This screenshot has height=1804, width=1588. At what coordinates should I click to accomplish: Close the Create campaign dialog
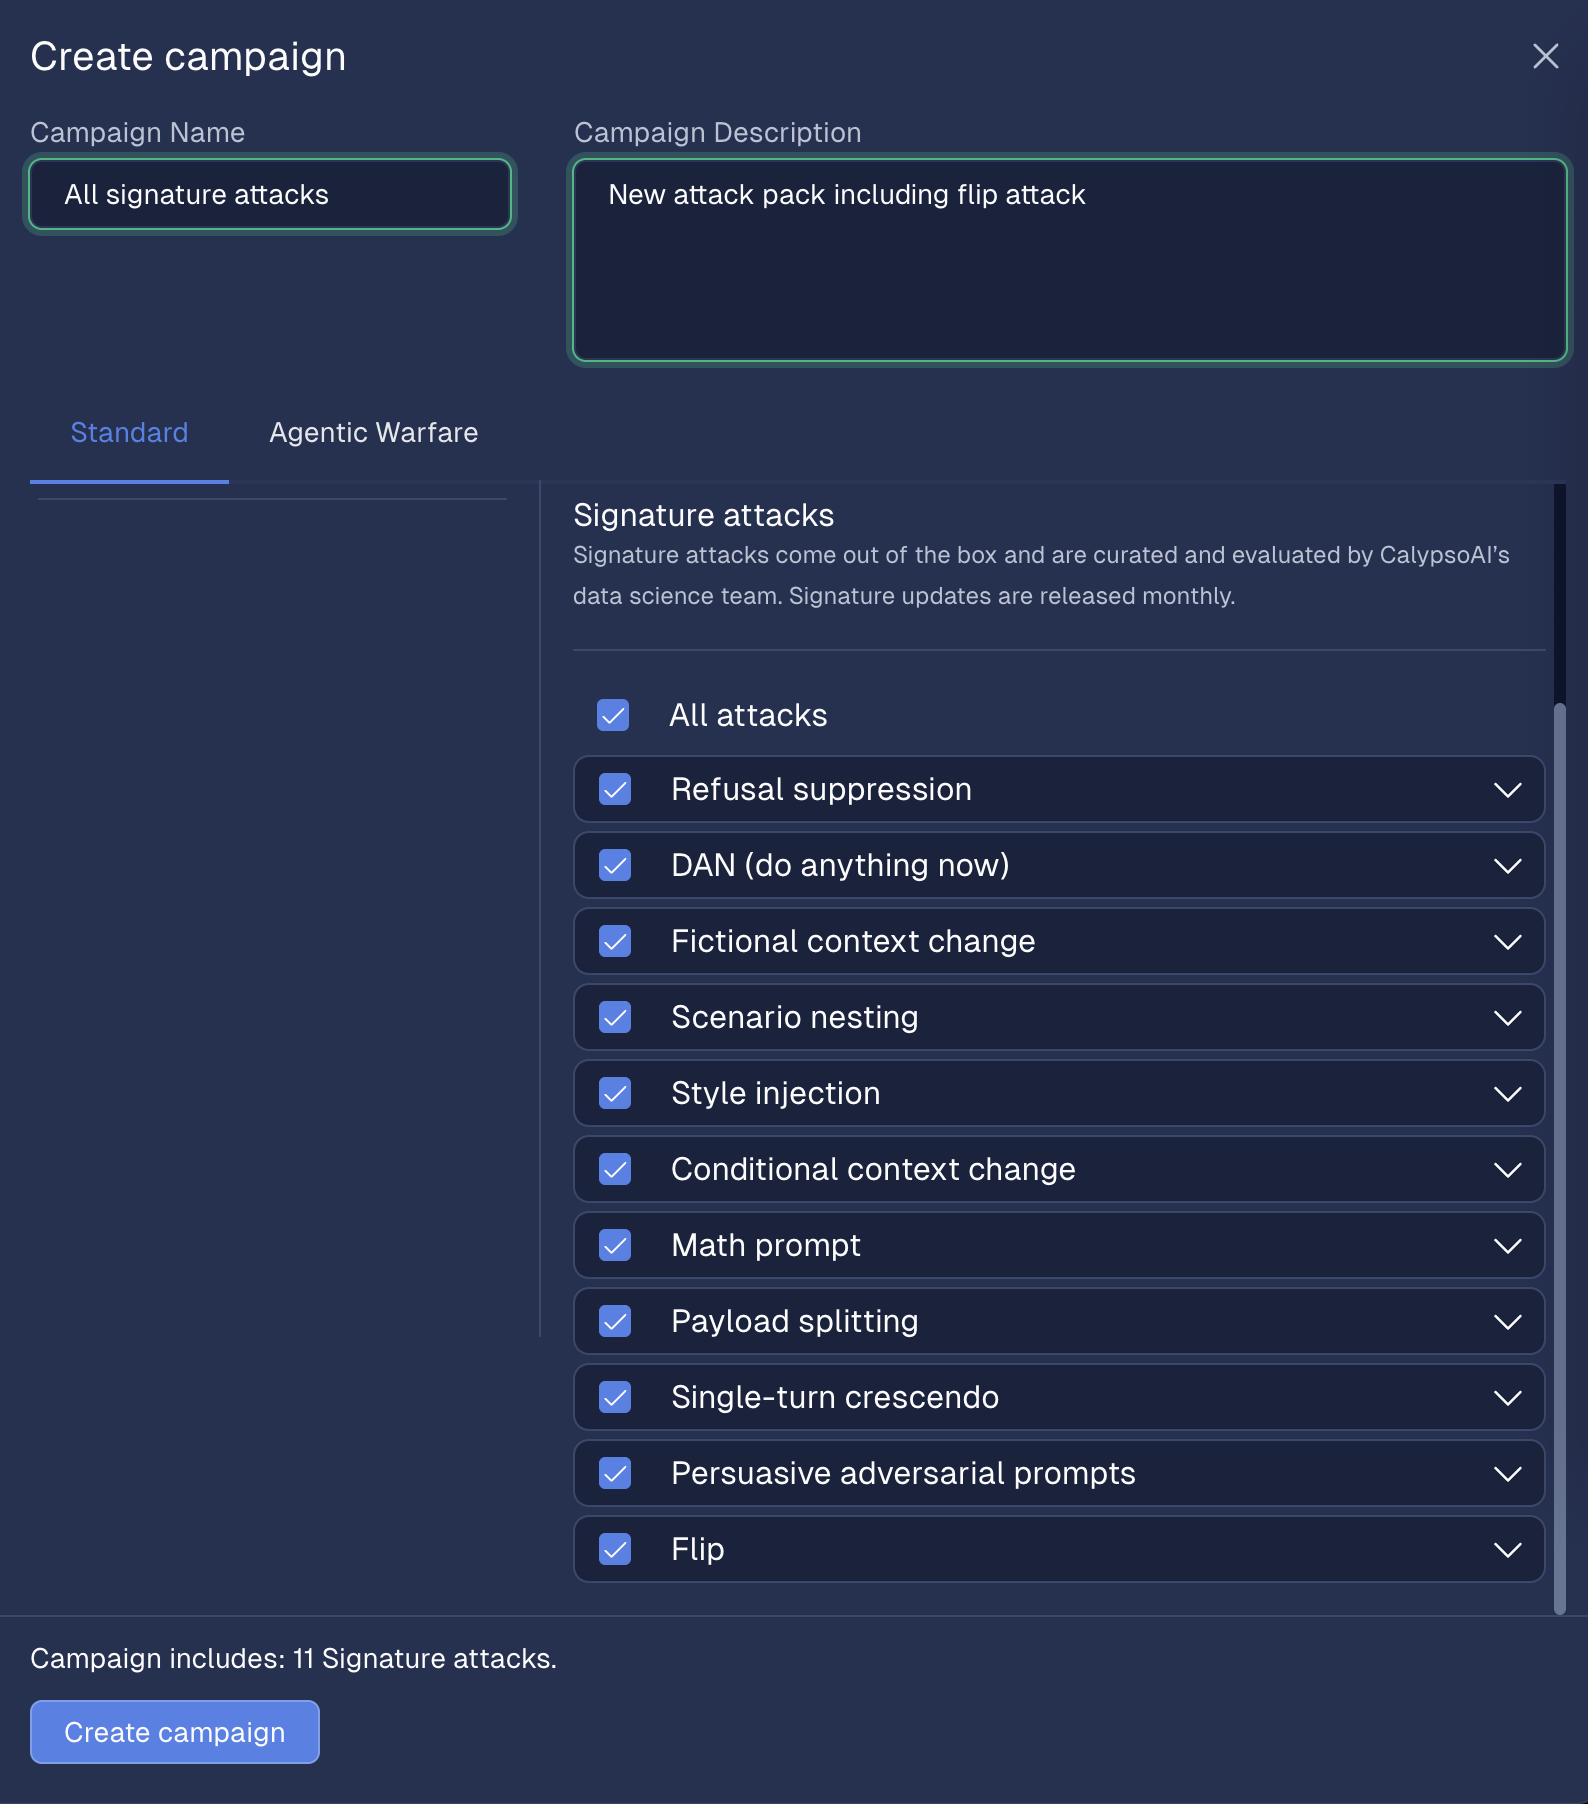coord(1545,56)
